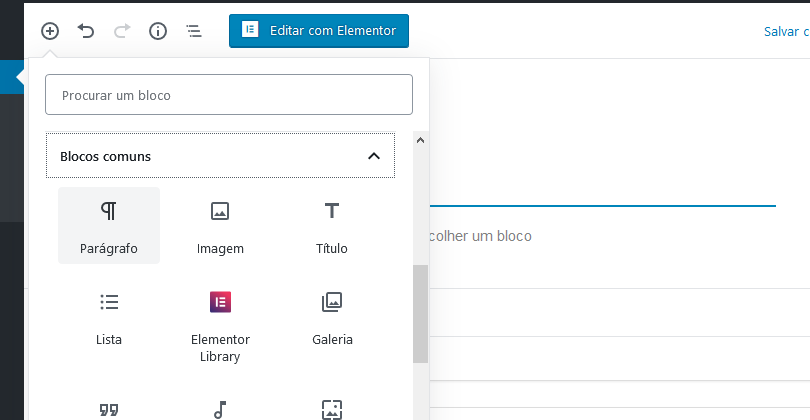Focus the Procurar um bloco search field

pos(229,95)
